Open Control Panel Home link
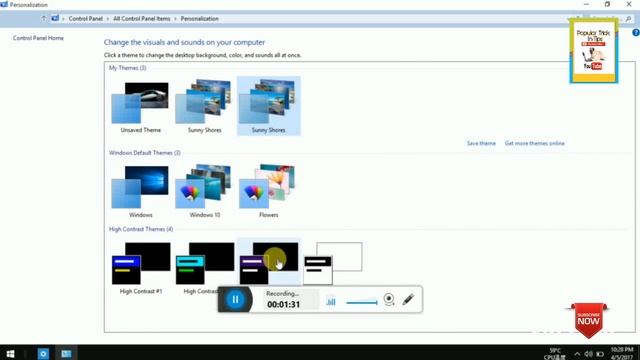The width and height of the screenshot is (640, 360). (x=38, y=38)
